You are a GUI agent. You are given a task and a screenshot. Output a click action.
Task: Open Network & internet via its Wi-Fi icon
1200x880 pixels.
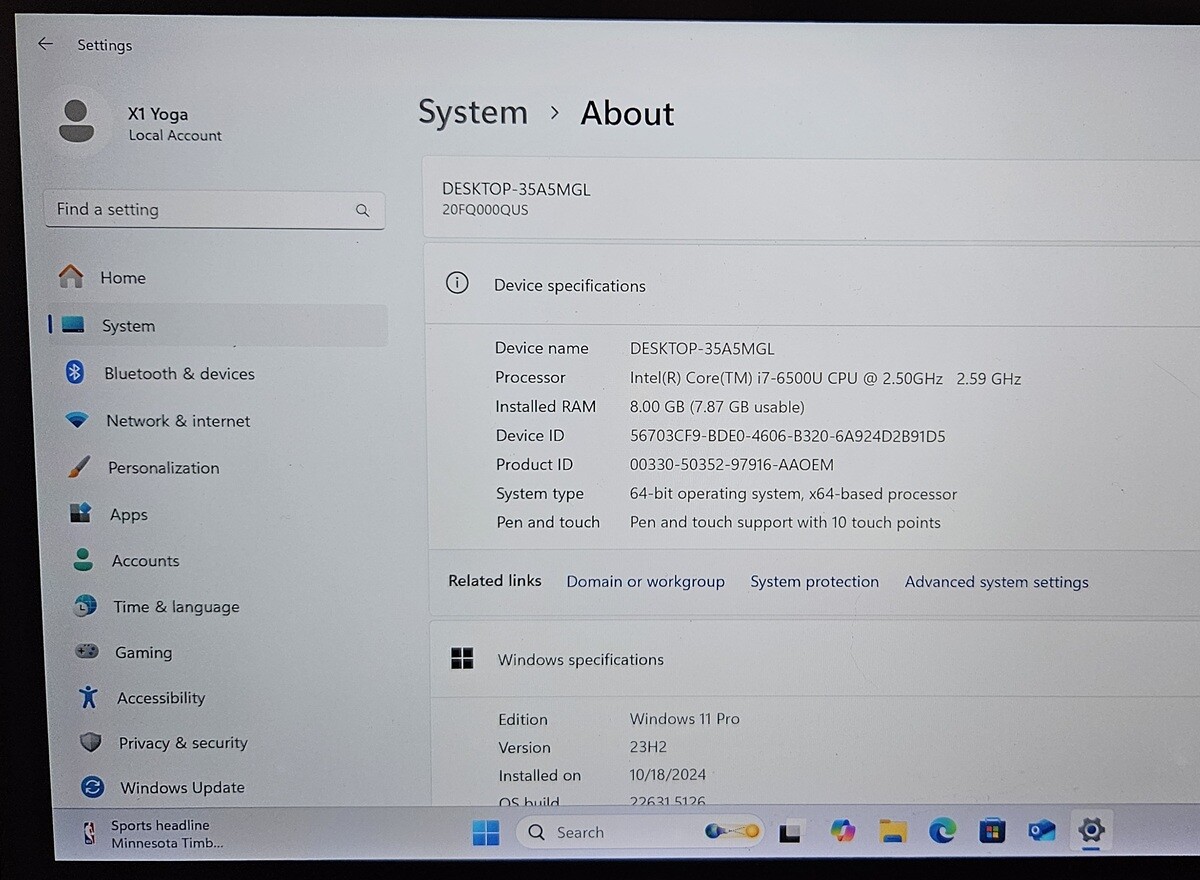point(77,420)
